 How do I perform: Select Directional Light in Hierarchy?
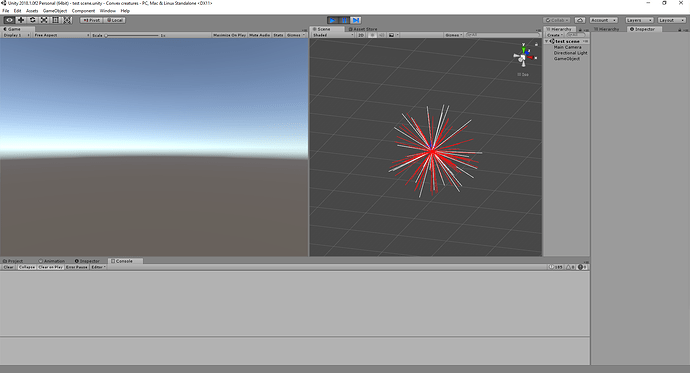click(x=570, y=53)
